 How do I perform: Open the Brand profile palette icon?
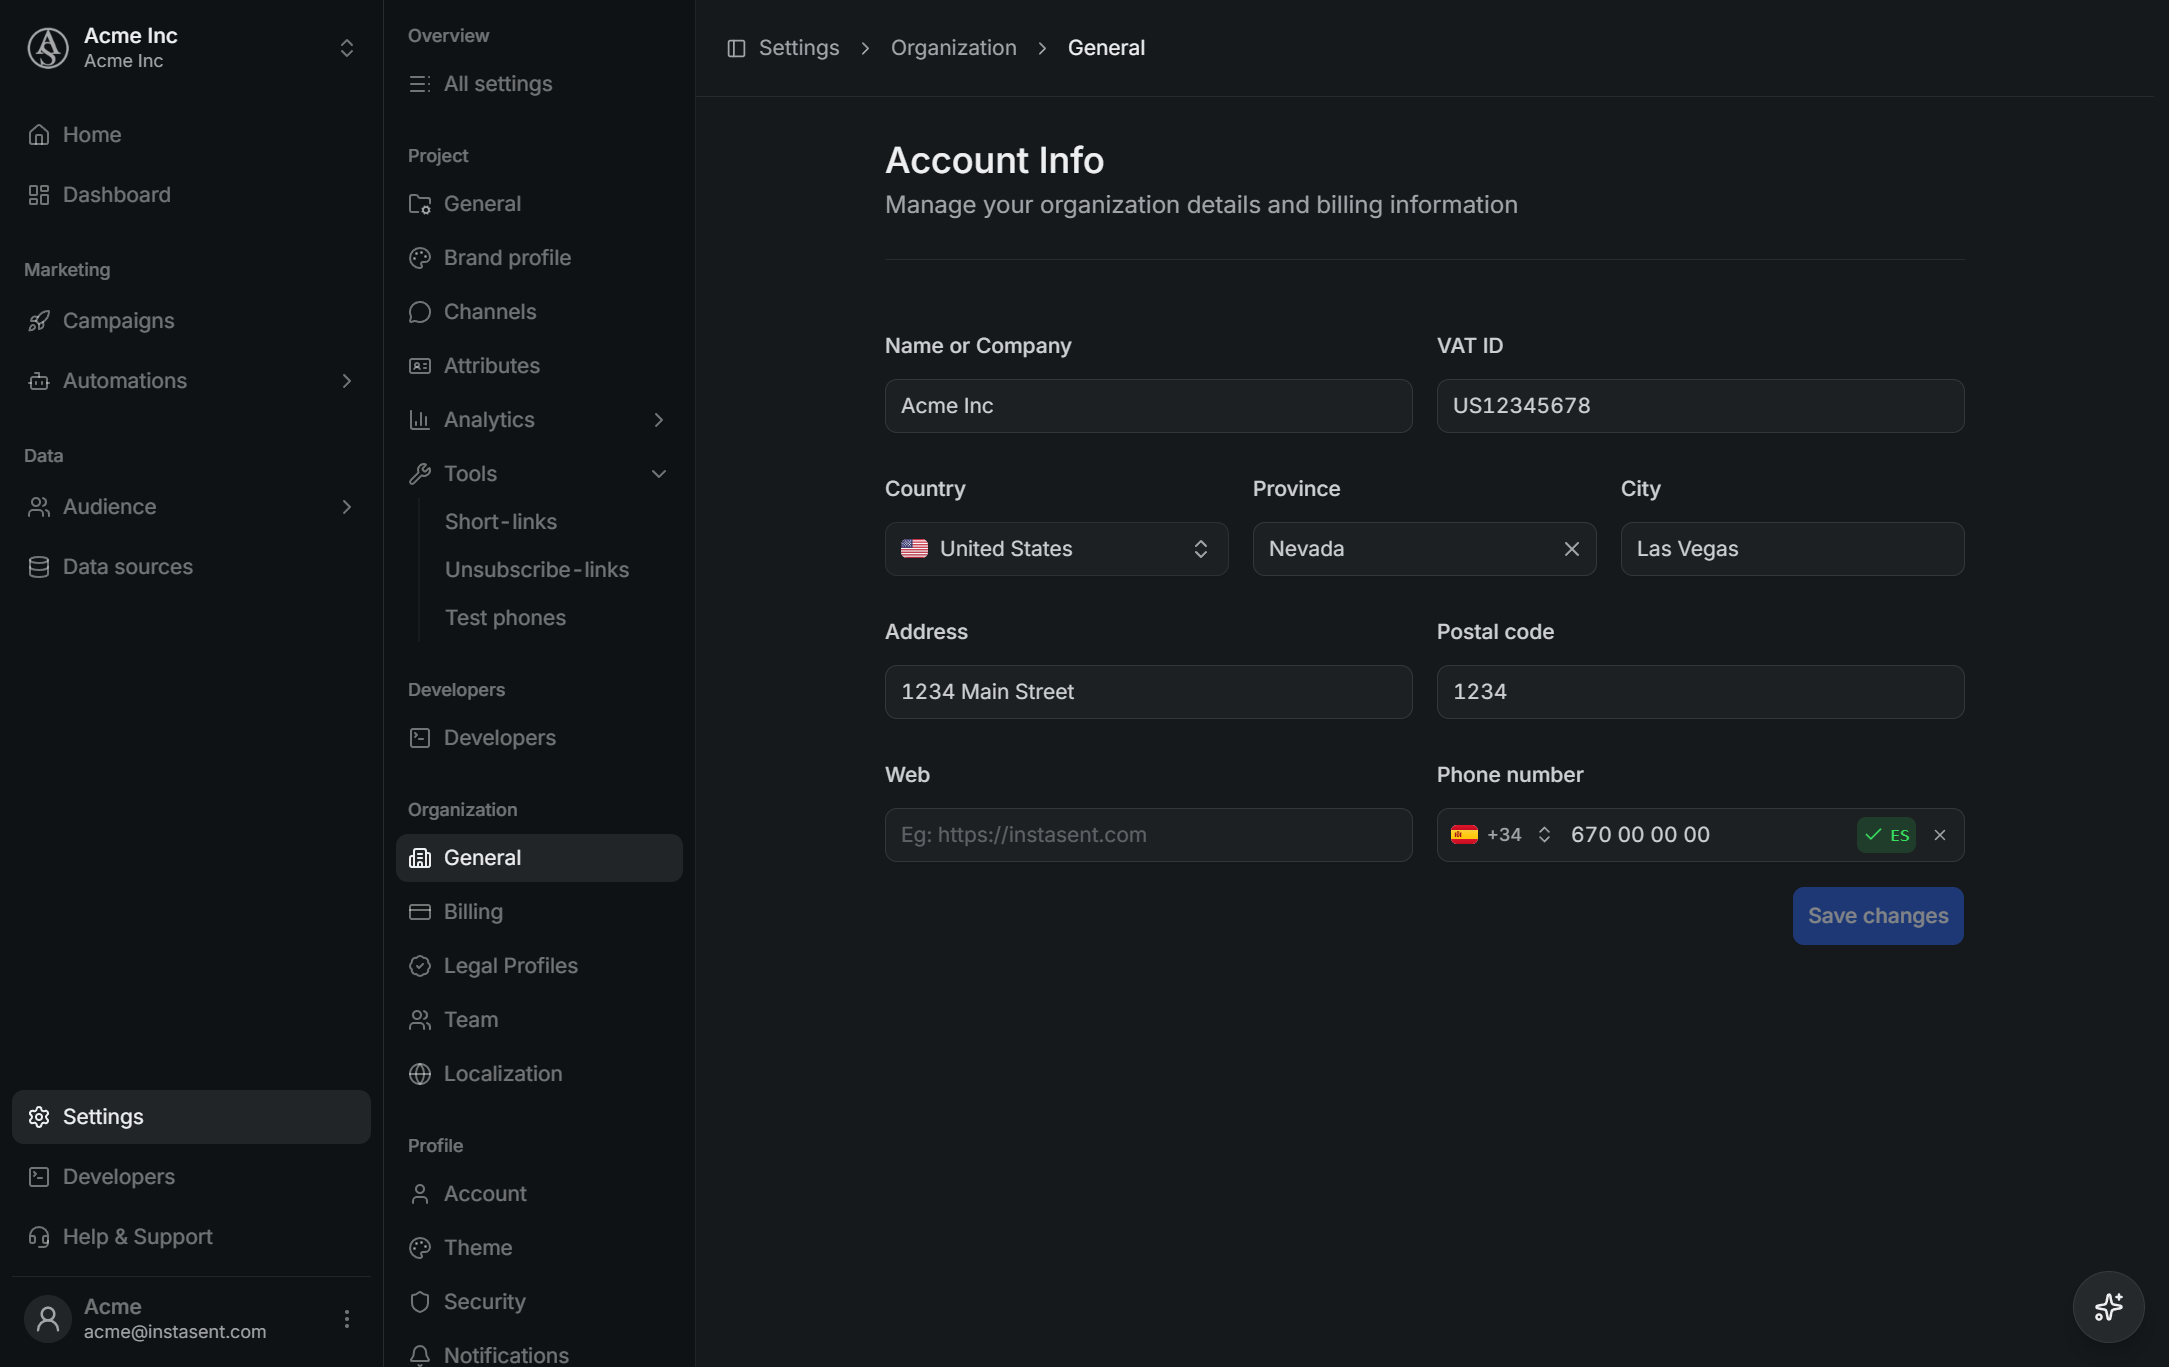(420, 258)
